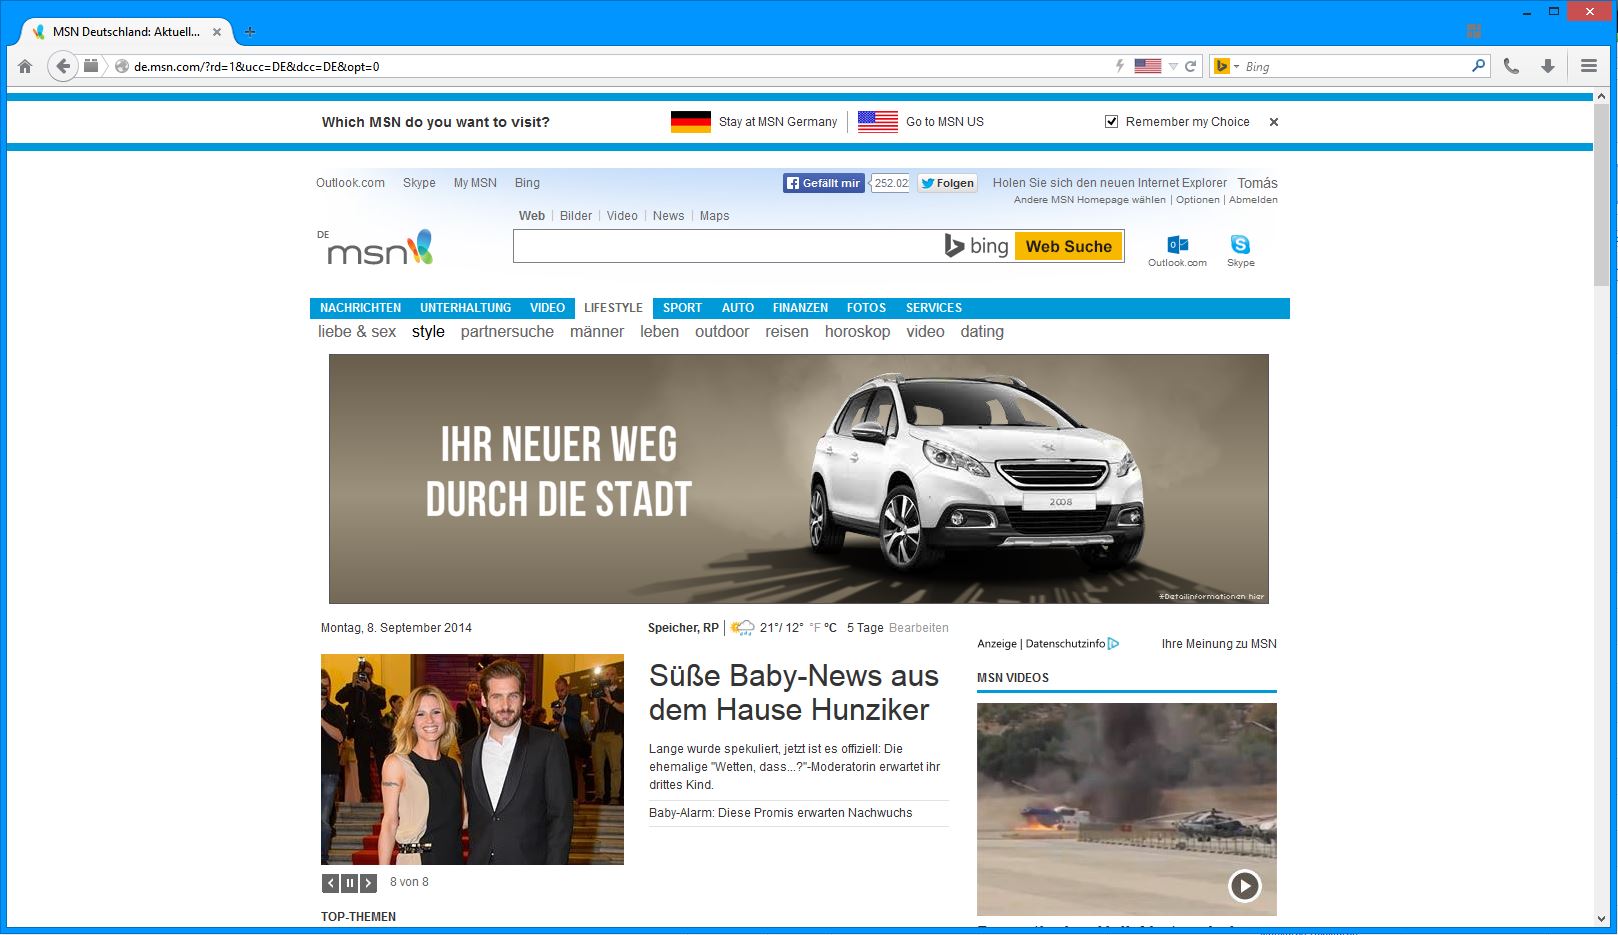This screenshot has height=935, width=1618.
Task: Click into the bing web search field
Action: [x=726, y=246]
